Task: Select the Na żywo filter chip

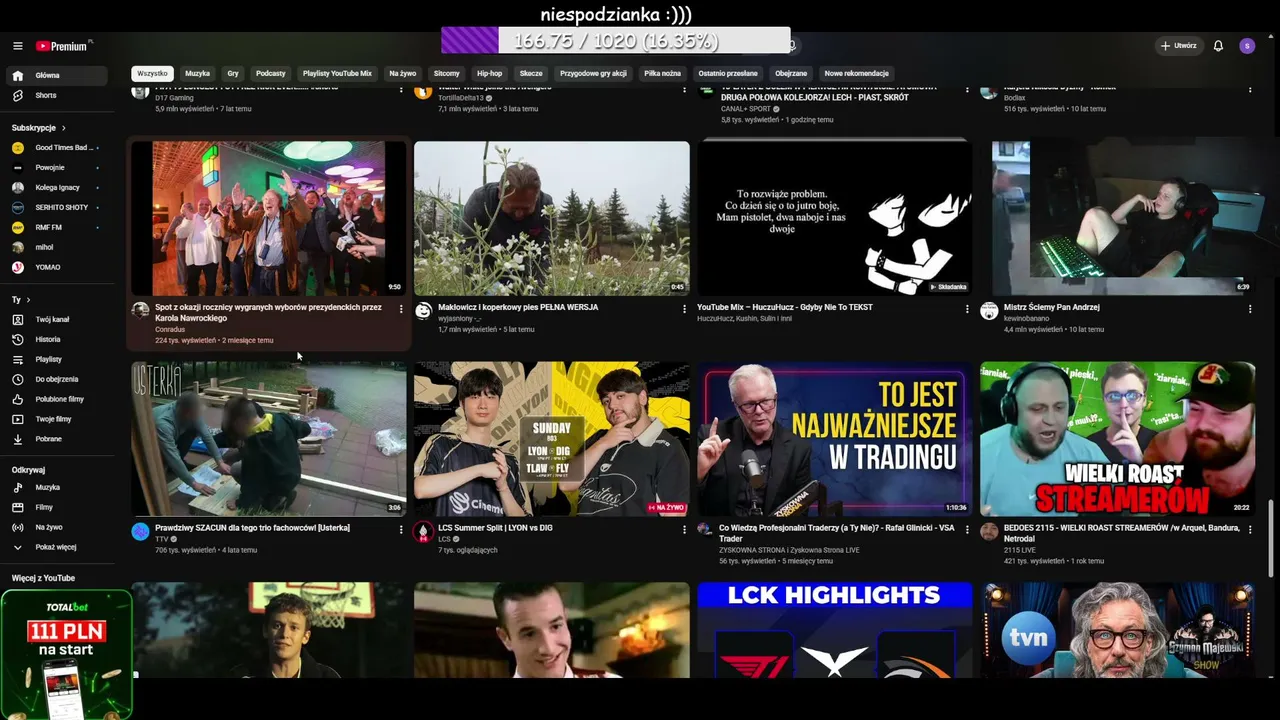Action: [402, 74]
